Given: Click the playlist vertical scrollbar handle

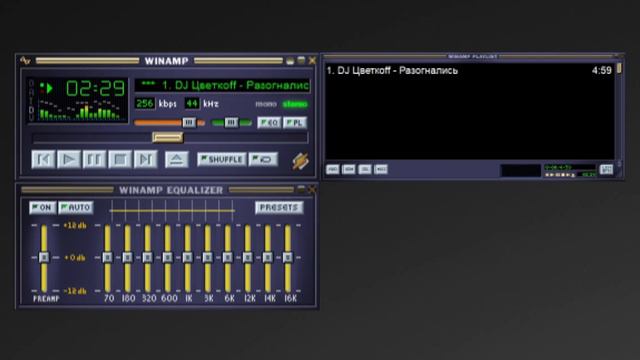Looking at the screenshot, I should click(619, 68).
